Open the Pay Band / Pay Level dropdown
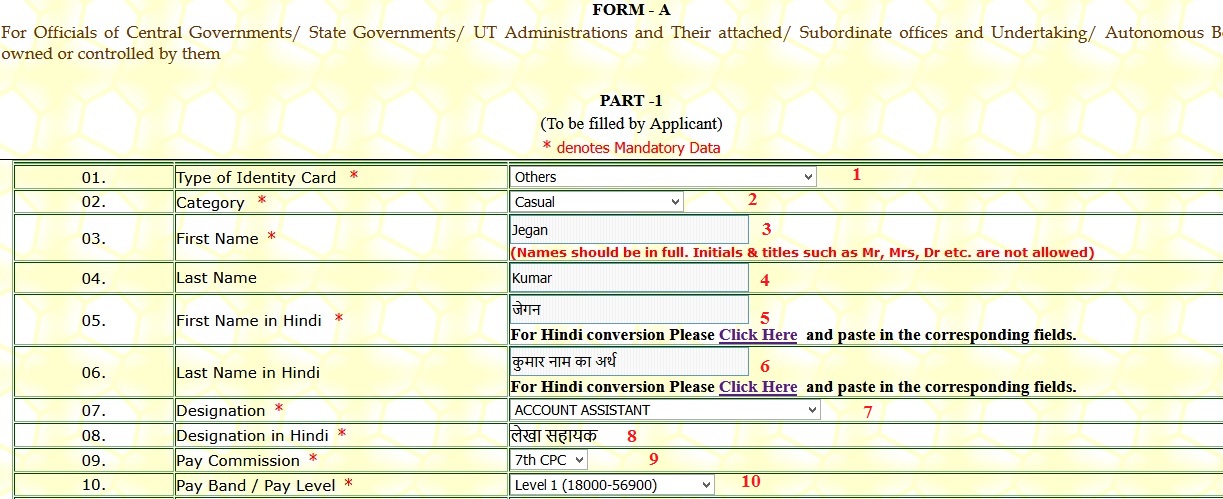The width and height of the screenshot is (1223, 499). tap(611, 485)
